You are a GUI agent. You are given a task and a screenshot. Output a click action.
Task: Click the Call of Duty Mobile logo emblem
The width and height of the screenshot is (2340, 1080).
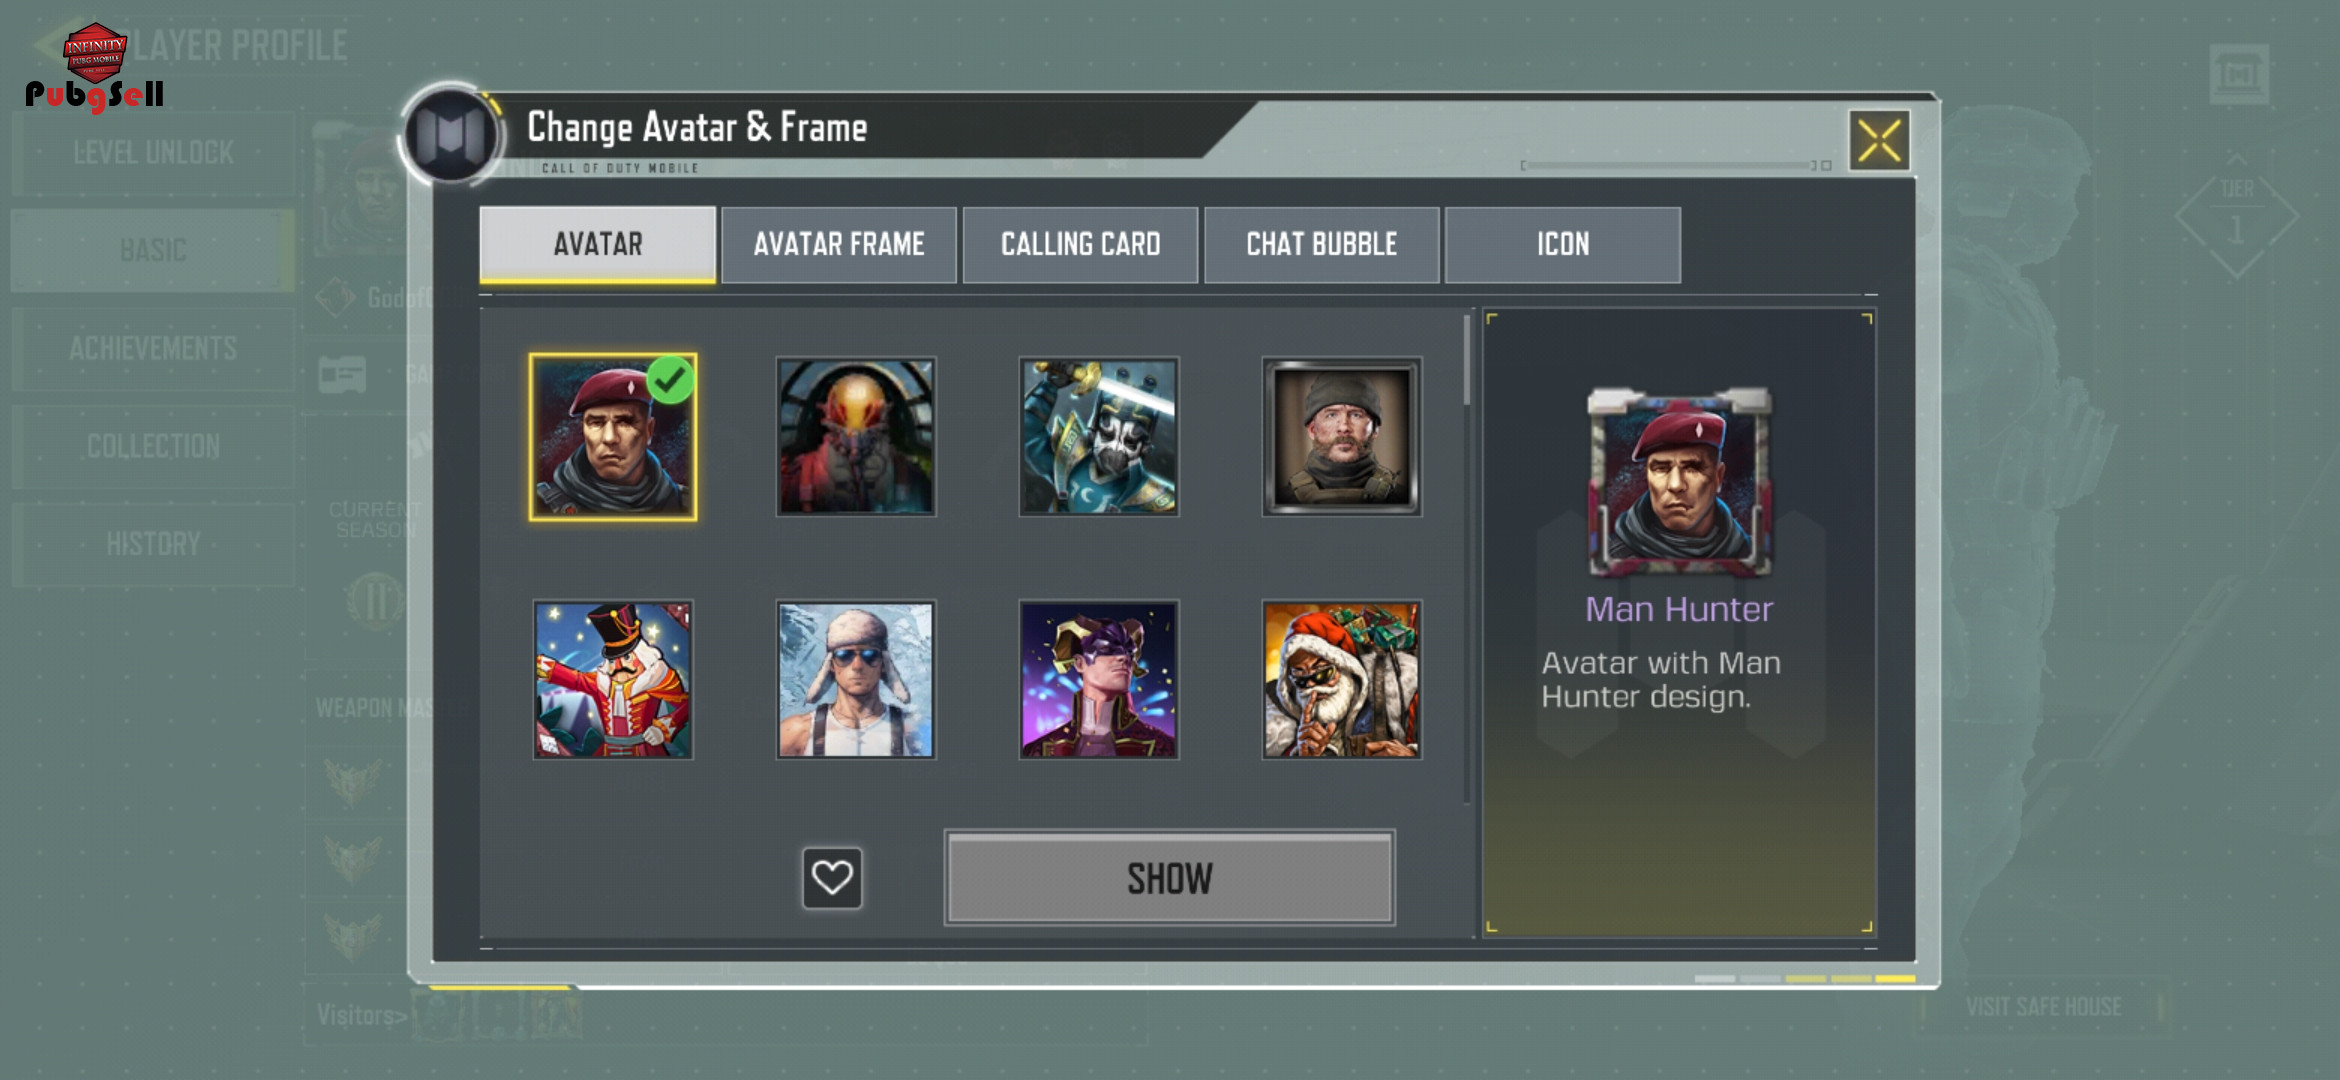(x=450, y=135)
